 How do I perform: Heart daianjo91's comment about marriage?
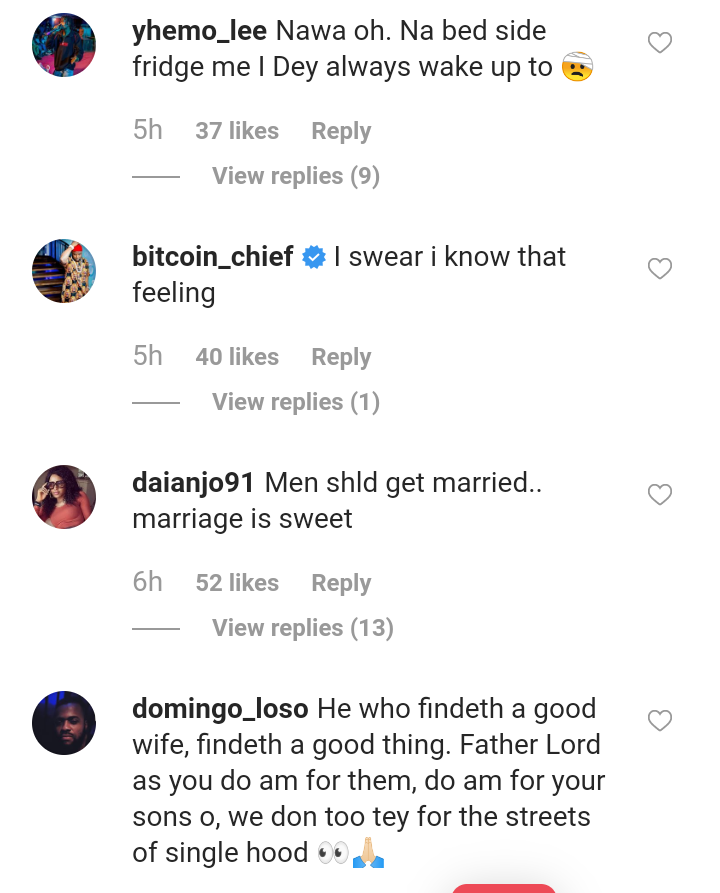(660, 495)
